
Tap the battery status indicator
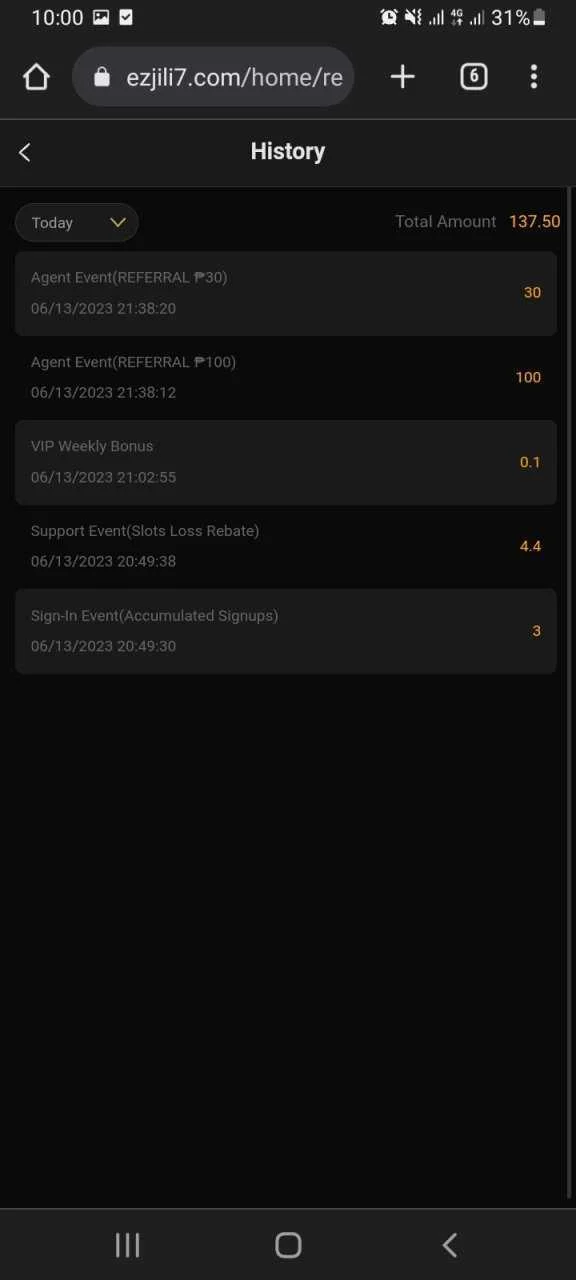pos(540,17)
